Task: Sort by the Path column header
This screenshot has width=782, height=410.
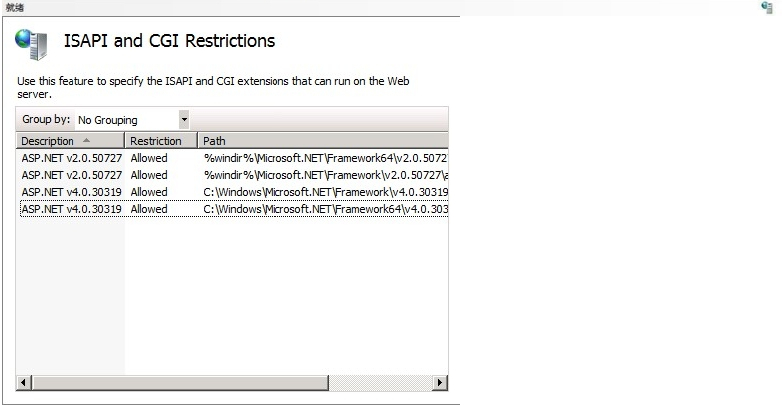Action: click(322, 141)
